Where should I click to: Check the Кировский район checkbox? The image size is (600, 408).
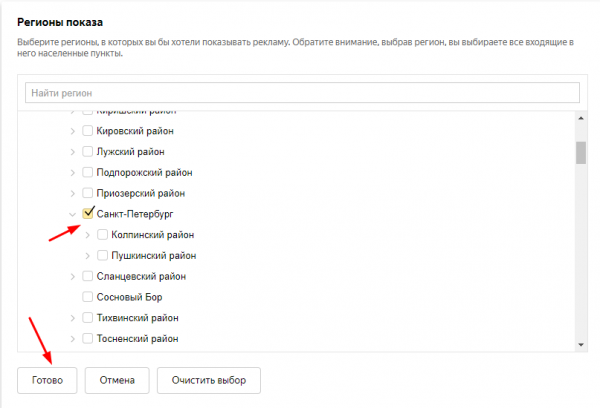88,131
